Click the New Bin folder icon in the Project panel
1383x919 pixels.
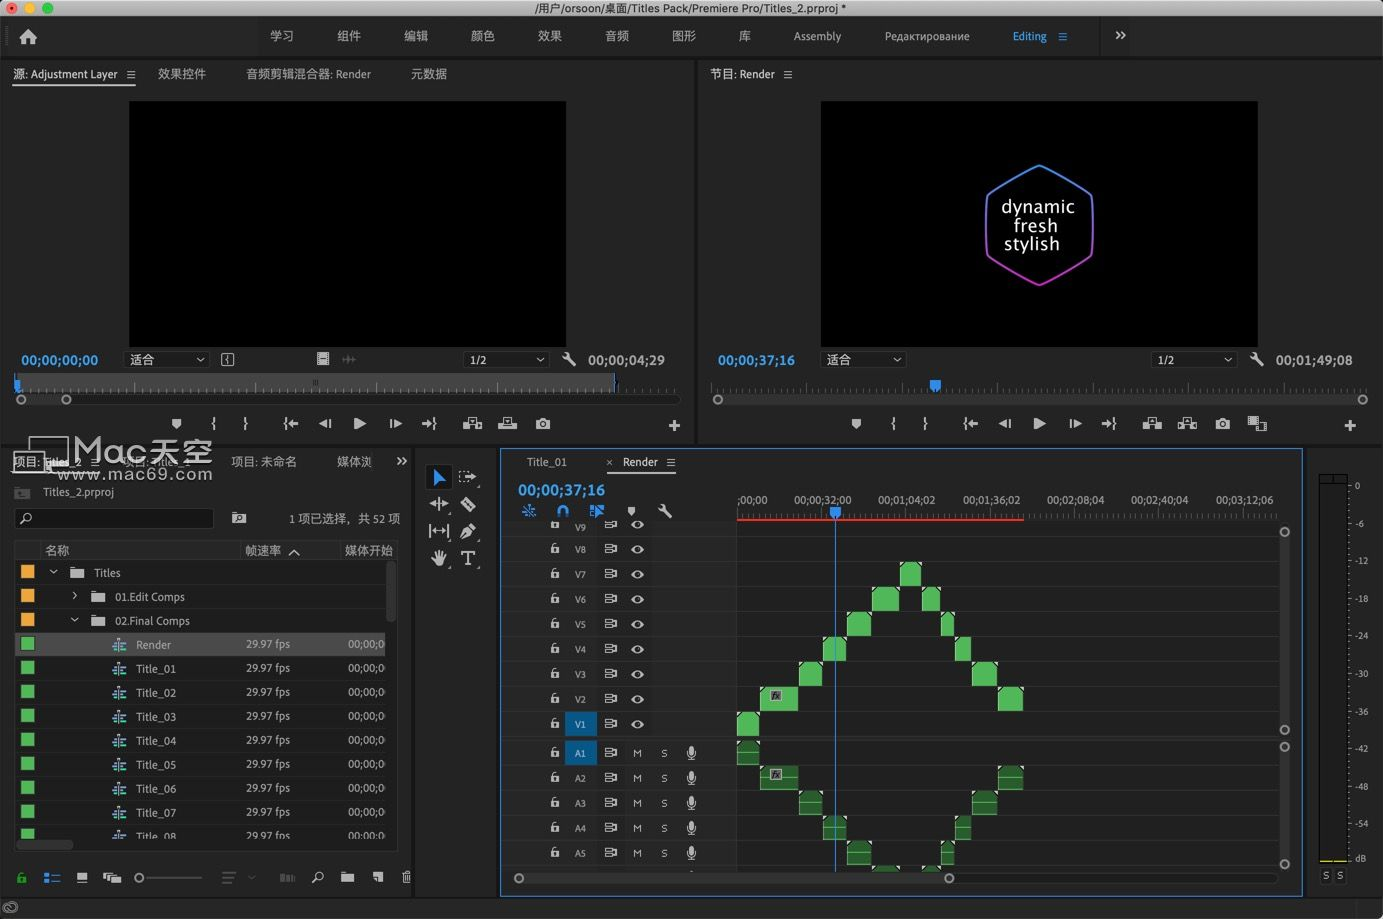point(347,877)
